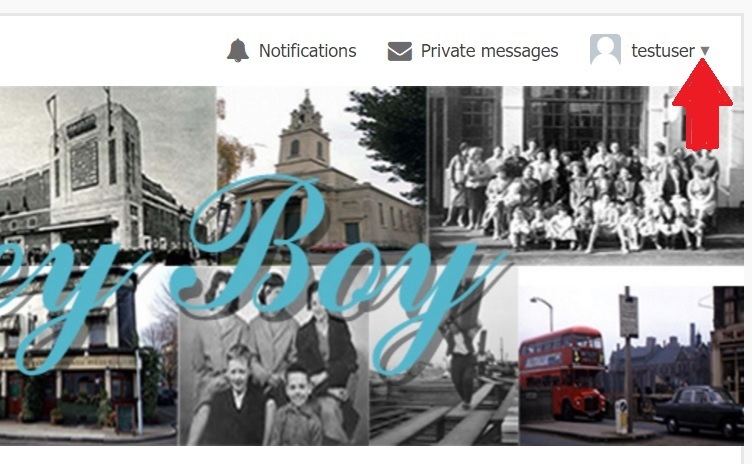The width and height of the screenshot is (752, 464).
Task: Click the family portrait with two boys
Action: tap(273, 355)
